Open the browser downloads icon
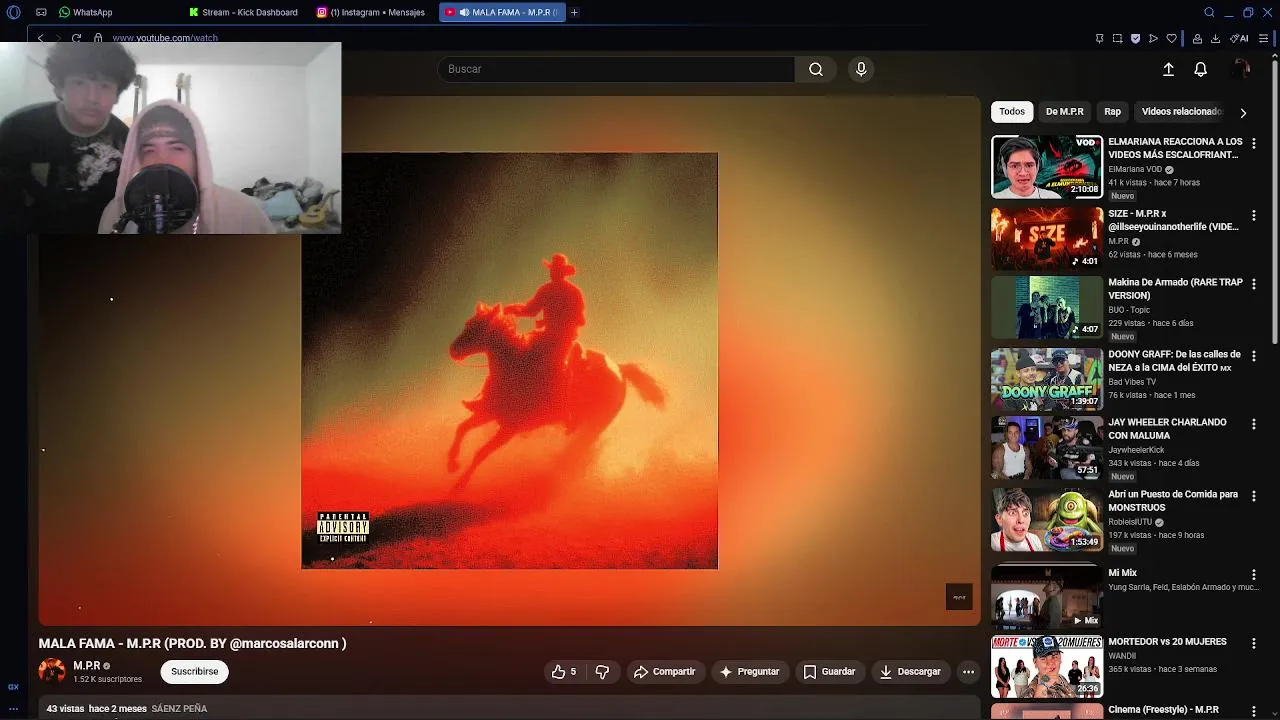1280x720 pixels. 1215,38
